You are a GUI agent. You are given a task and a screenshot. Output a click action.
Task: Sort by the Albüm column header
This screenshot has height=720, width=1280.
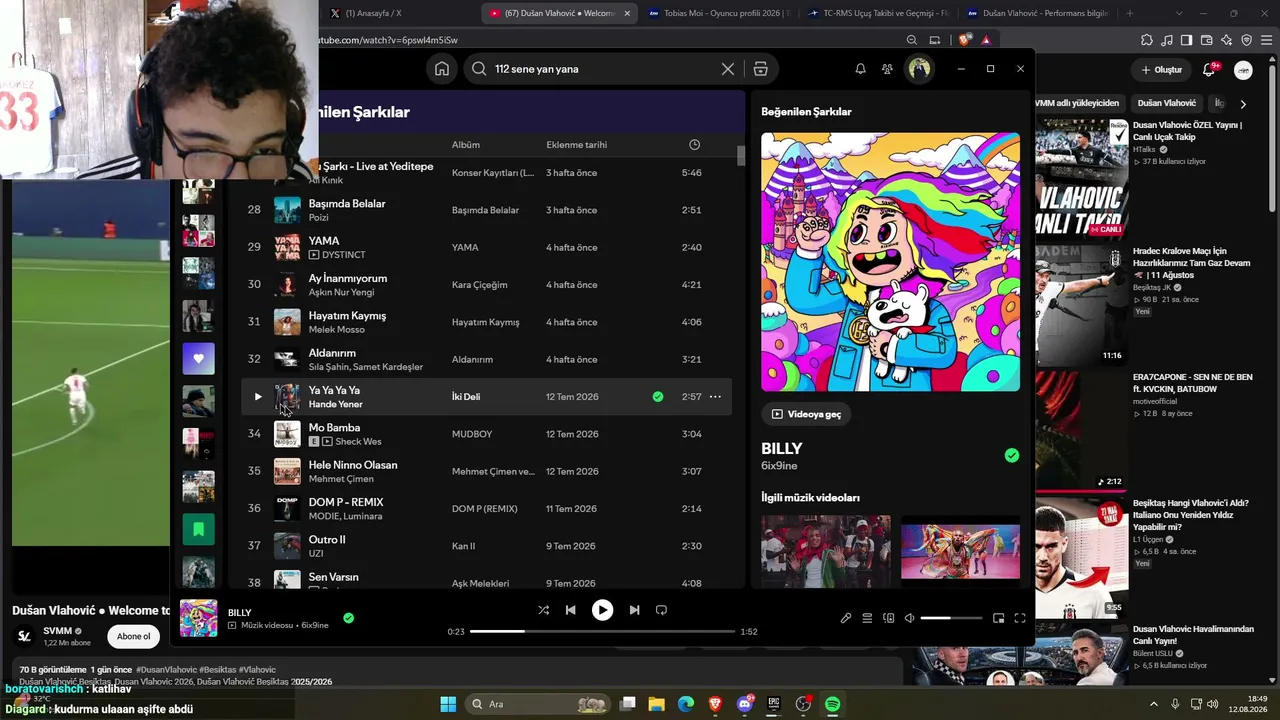[466, 145]
